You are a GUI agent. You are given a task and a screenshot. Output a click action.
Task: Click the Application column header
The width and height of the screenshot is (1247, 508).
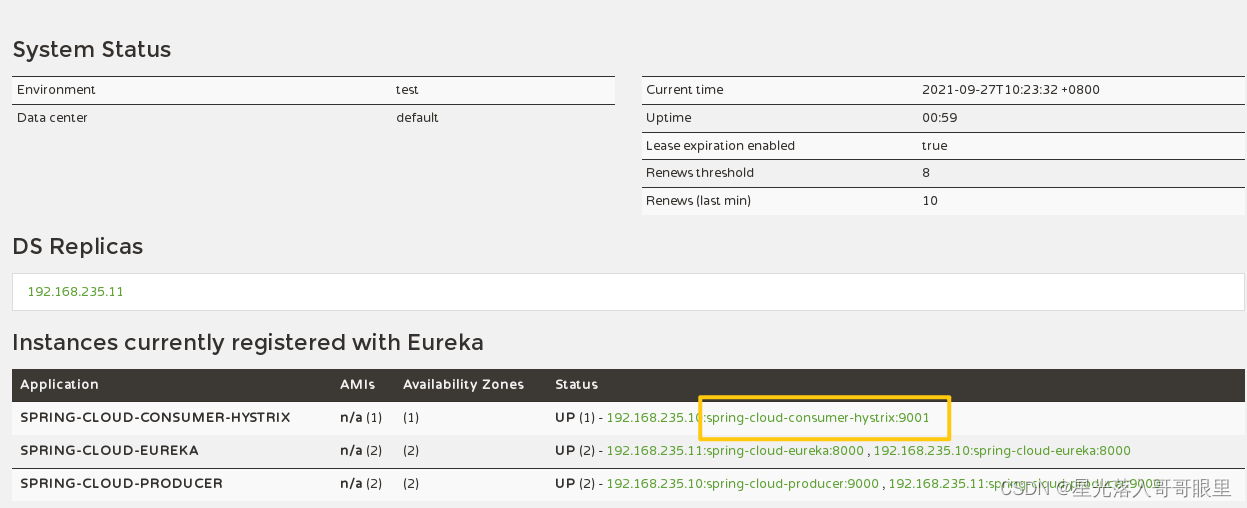tap(59, 385)
